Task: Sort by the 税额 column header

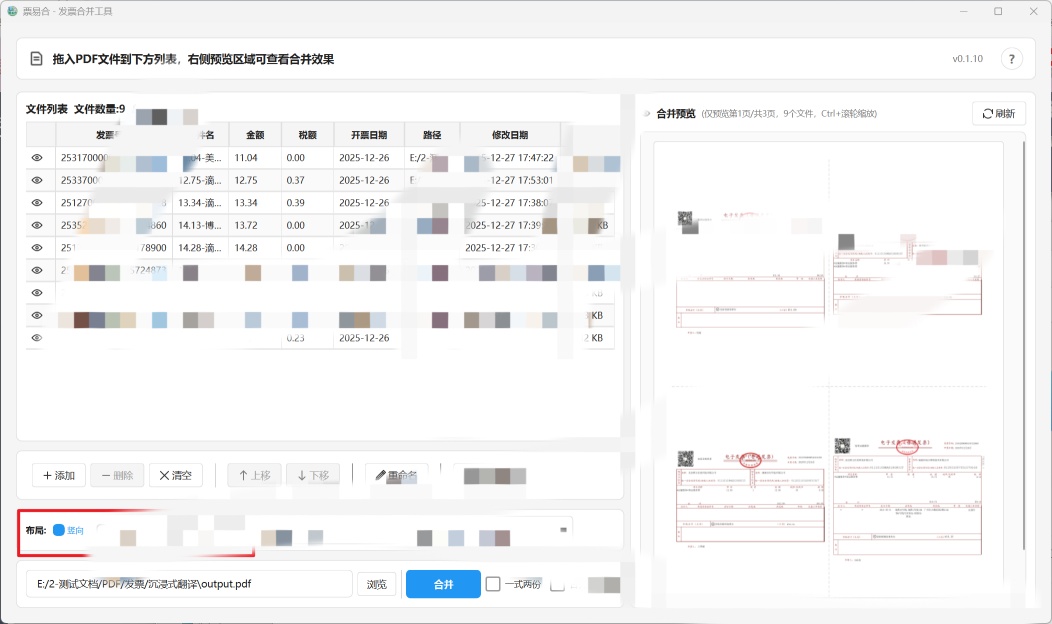Action: pyautogui.click(x=307, y=135)
